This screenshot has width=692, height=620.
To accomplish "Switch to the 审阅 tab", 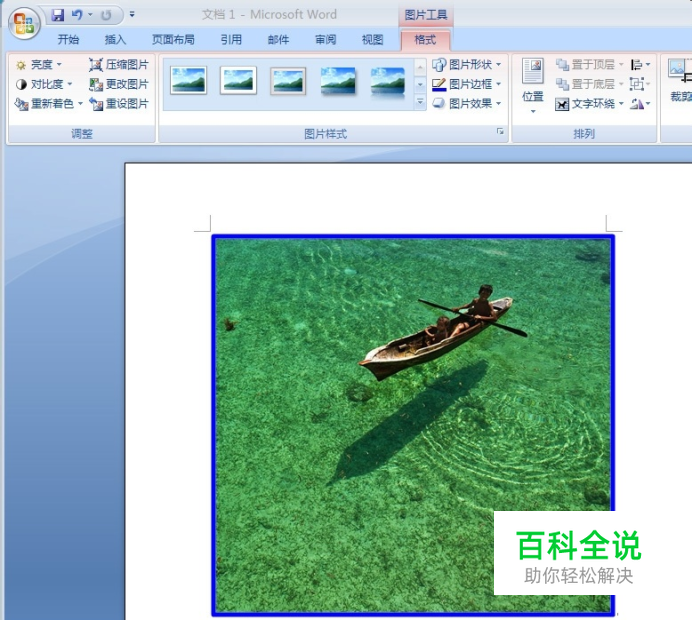I will (326, 40).
